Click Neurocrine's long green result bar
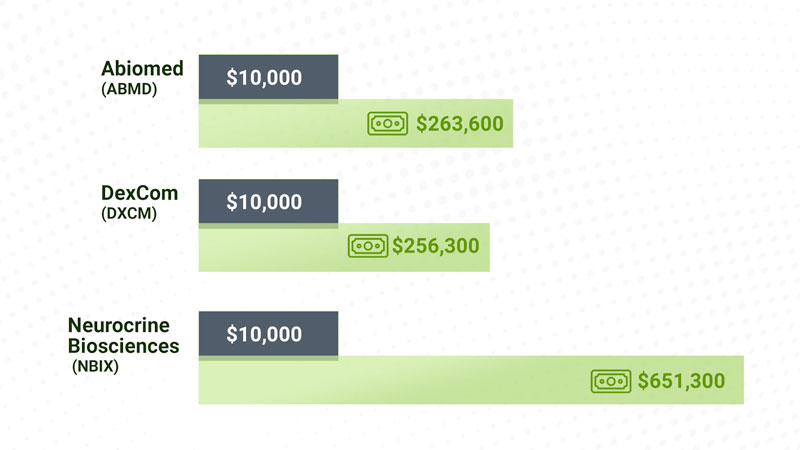This screenshot has height=450, width=800. click(471, 380)
